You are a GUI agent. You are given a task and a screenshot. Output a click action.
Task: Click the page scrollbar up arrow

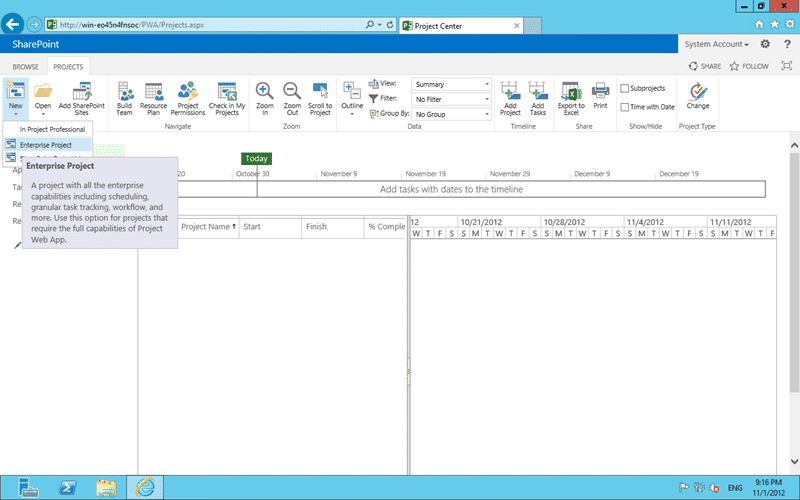coord(794,145)
